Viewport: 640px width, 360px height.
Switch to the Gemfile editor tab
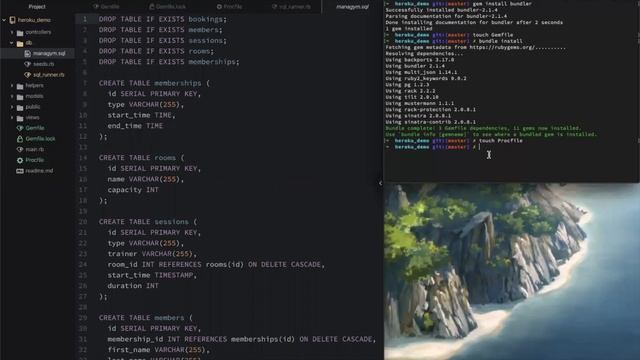[x=106, y=7]
